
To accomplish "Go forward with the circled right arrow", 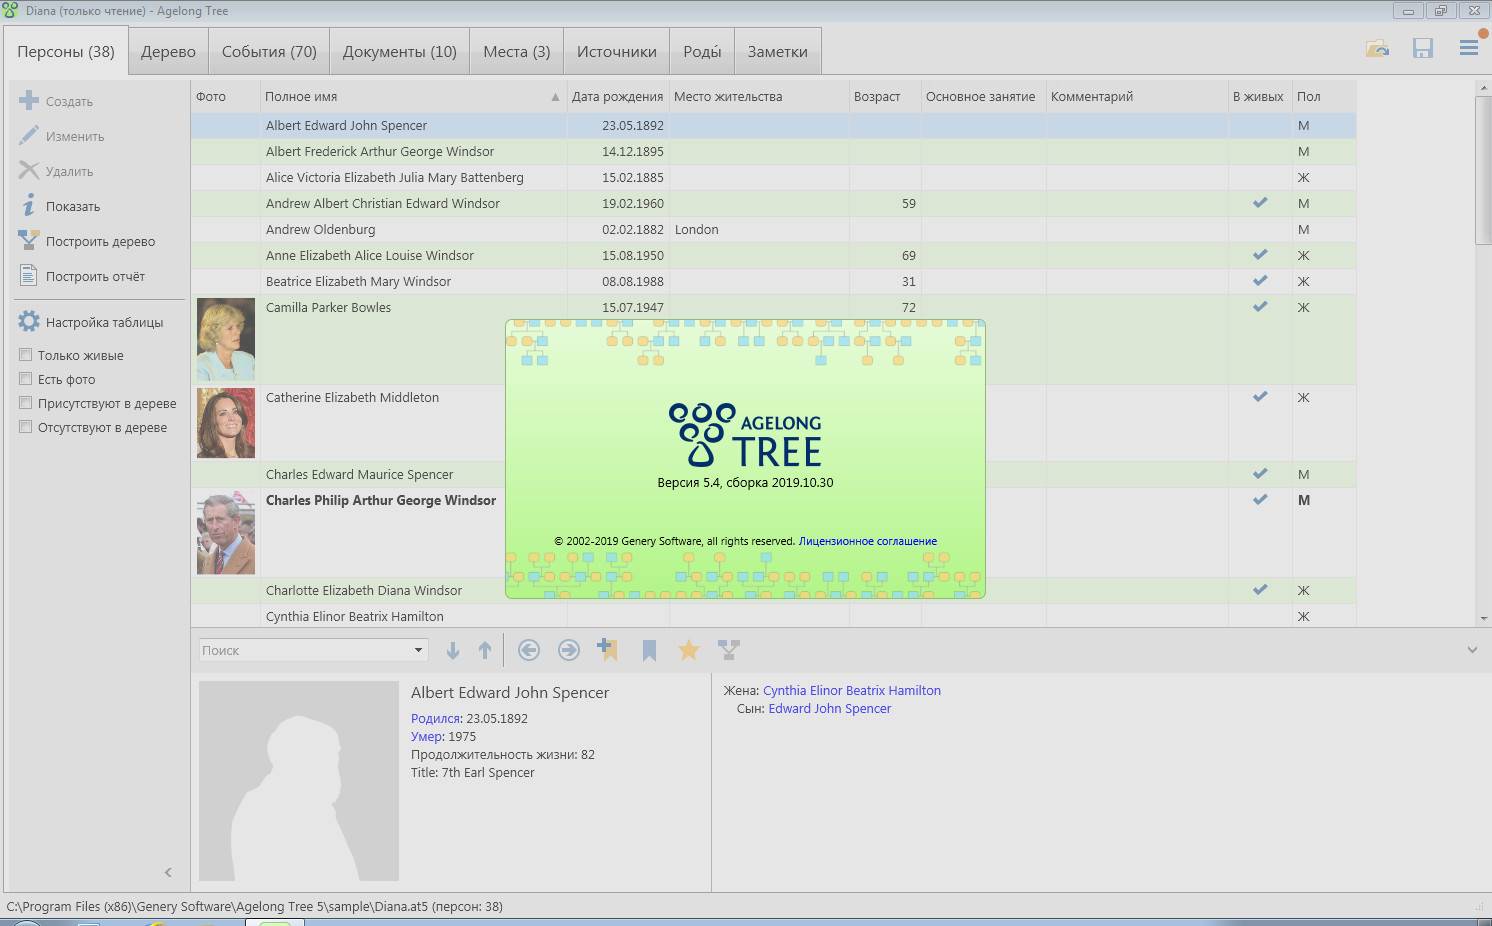I will pos(569,651).
